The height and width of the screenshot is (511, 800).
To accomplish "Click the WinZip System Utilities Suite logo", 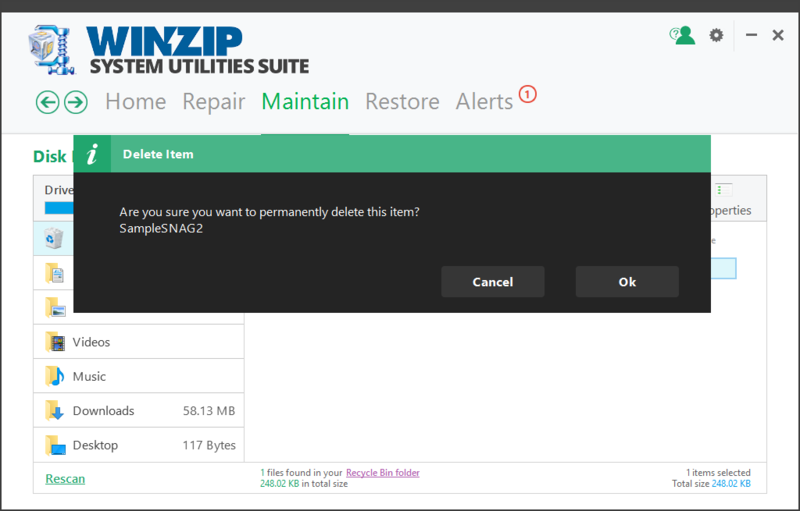I will (169, 50).
